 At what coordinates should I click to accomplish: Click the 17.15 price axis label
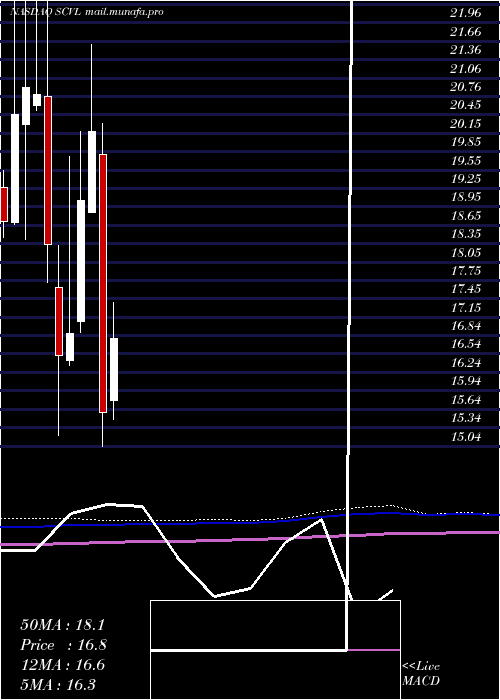(x=466, y=308)
